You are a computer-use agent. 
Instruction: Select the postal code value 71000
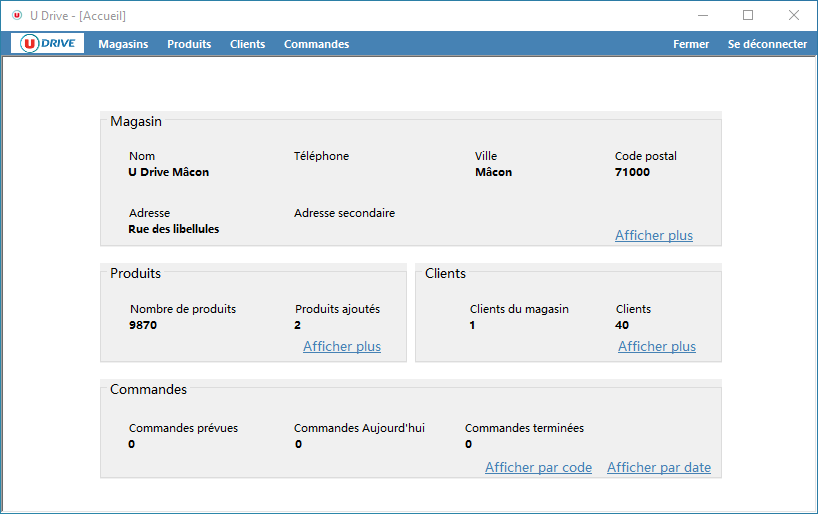click(x=632, y=172)
